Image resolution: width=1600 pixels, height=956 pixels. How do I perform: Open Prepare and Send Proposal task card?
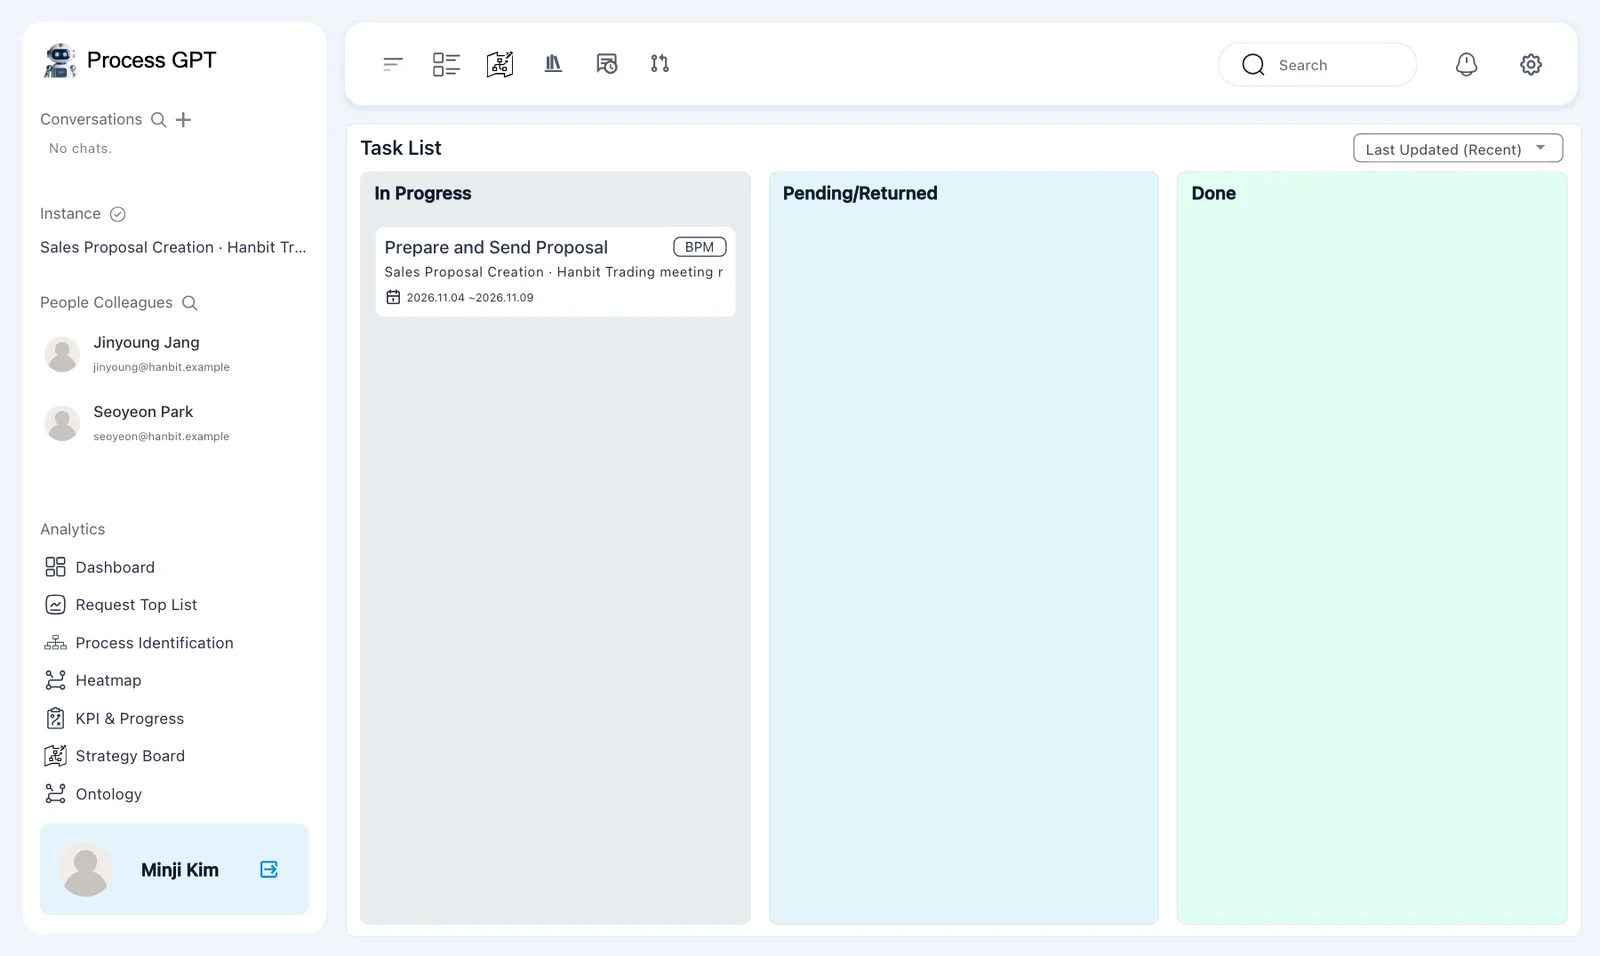click(x=555, y=271)
